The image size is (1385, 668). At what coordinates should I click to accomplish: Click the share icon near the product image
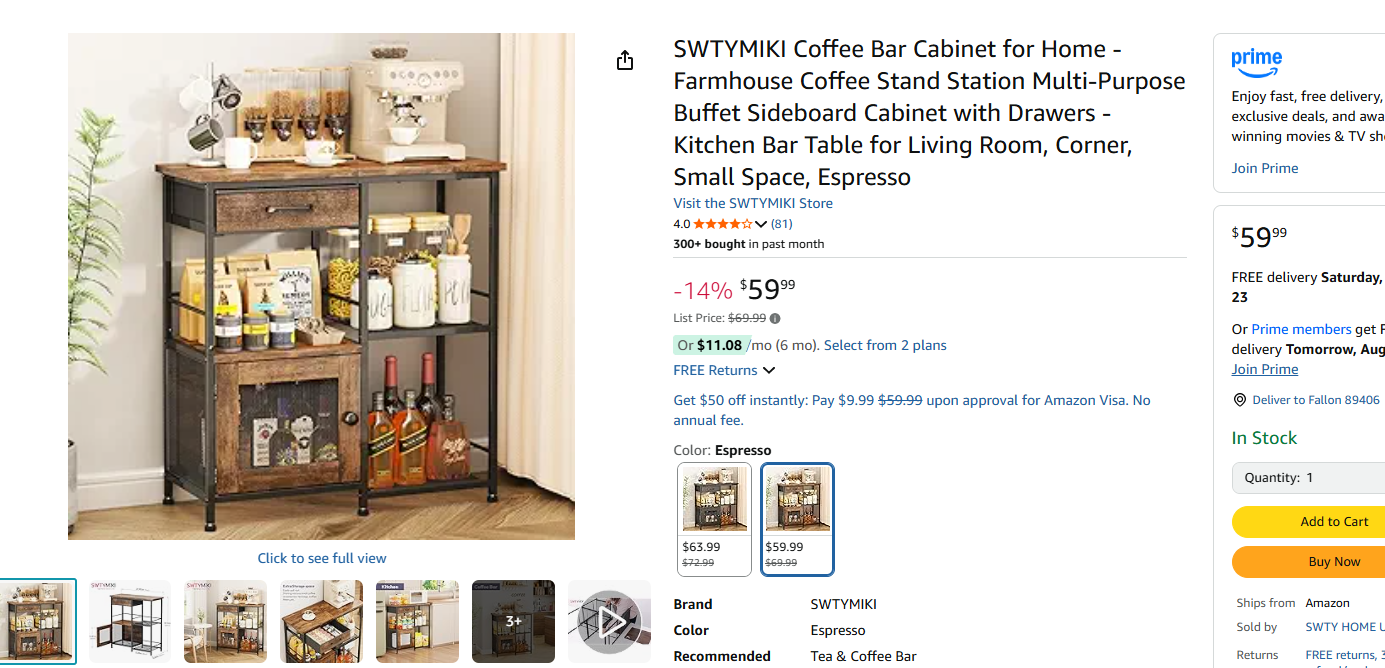click(625, 60)
